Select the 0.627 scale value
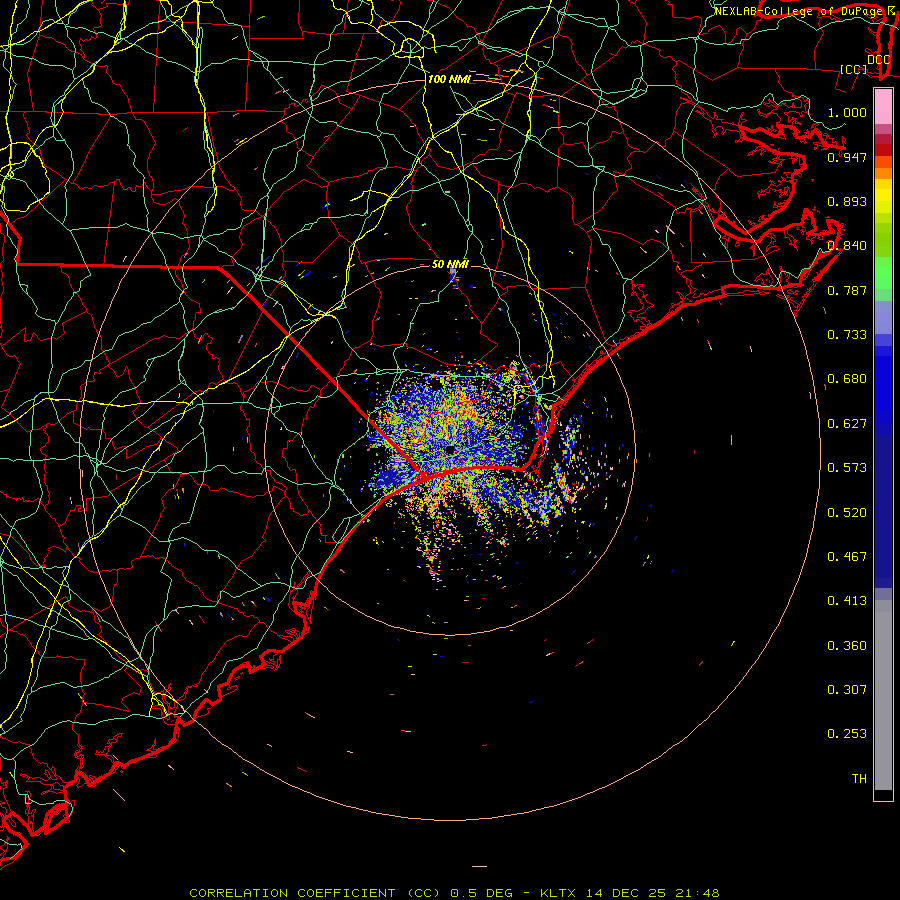The image size is (900, 900). pos(847,424)
